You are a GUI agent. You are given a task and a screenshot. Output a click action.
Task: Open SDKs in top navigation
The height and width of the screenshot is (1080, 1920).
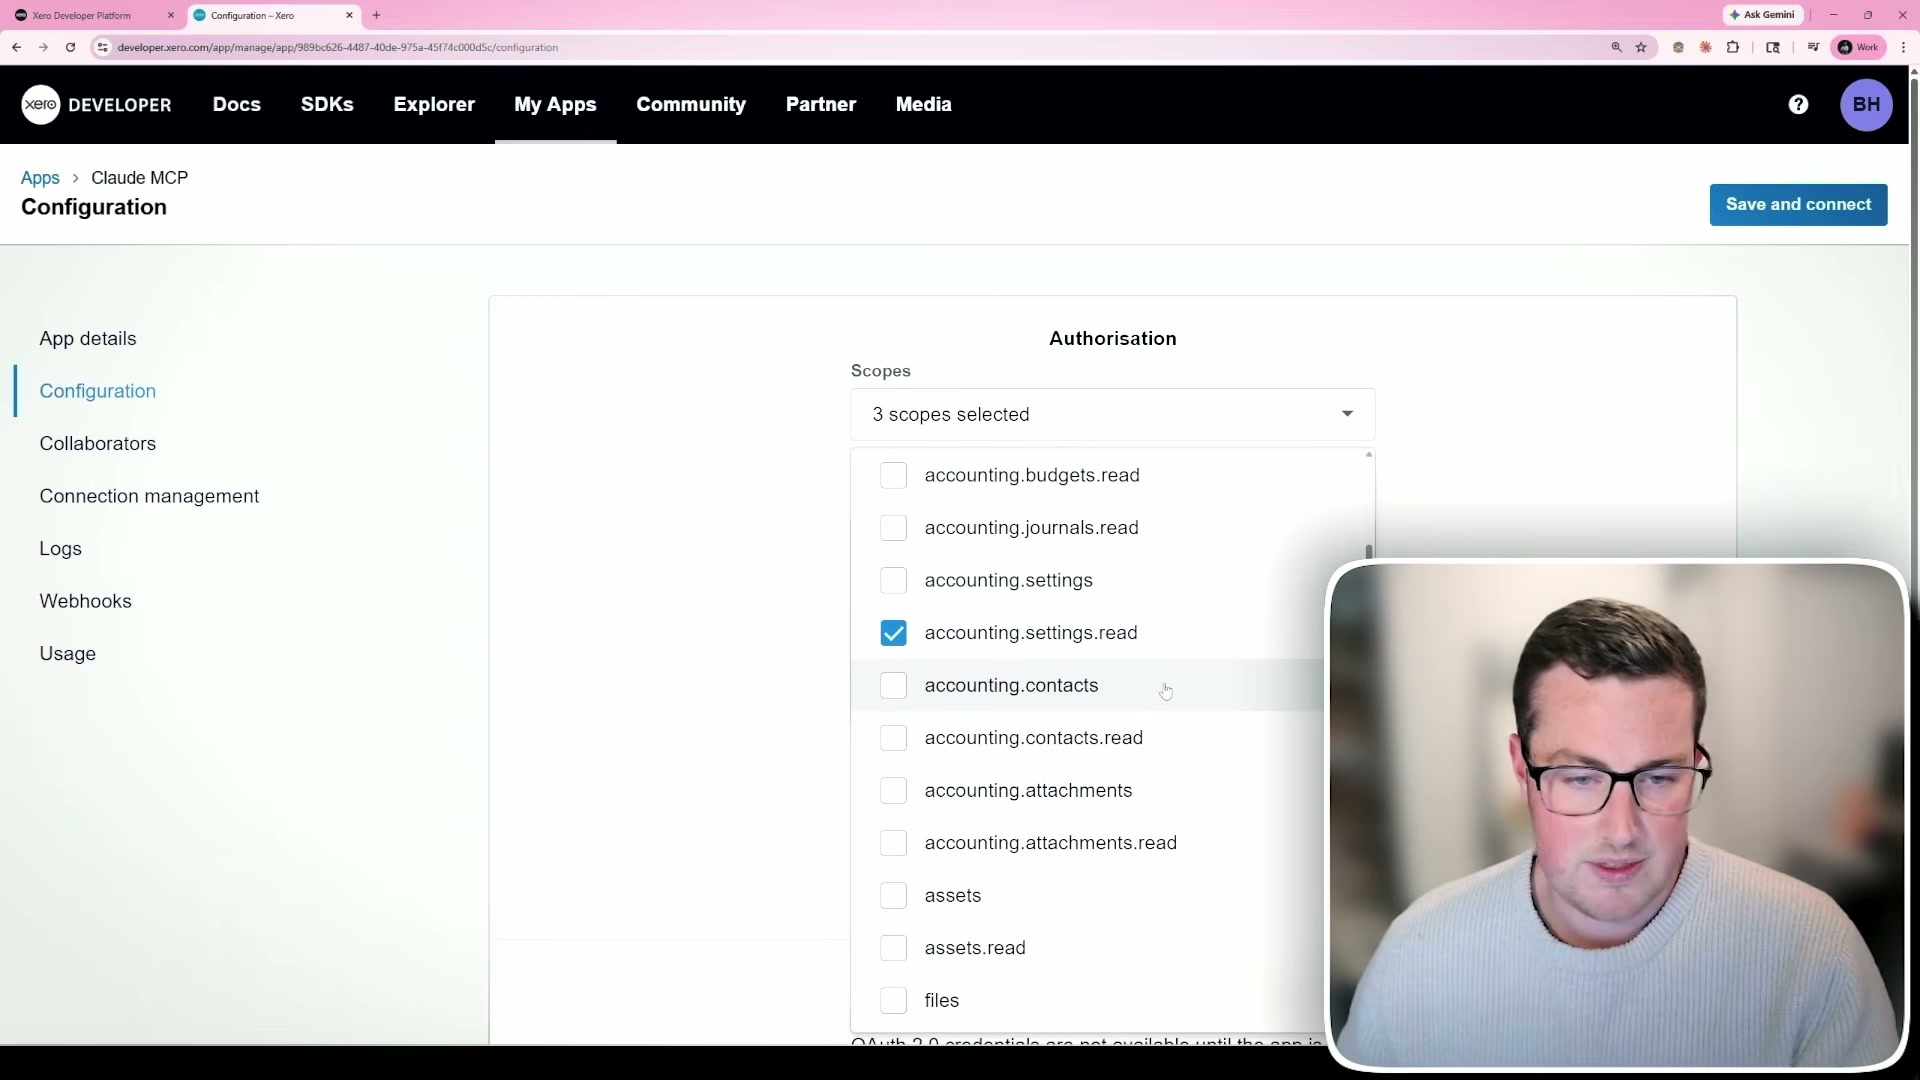point(327,105)
